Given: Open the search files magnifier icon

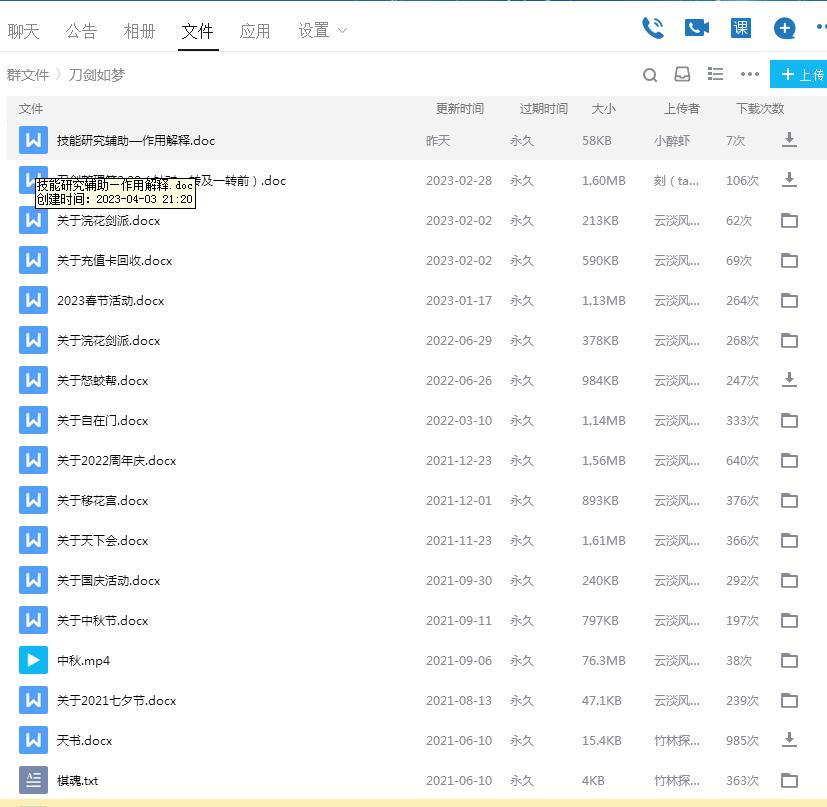Looking at the screenshot, I should [x=650, y=75].
